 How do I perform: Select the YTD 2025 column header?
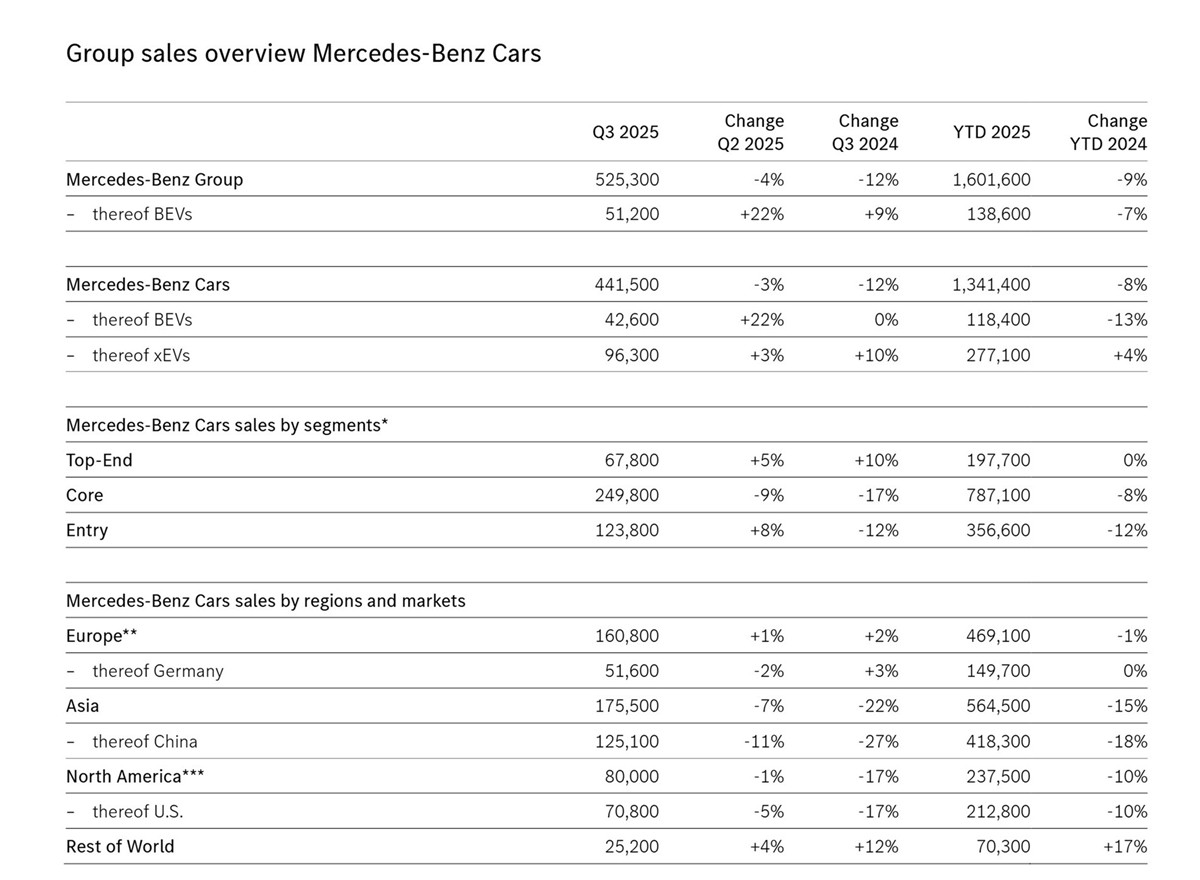point(991,132)
